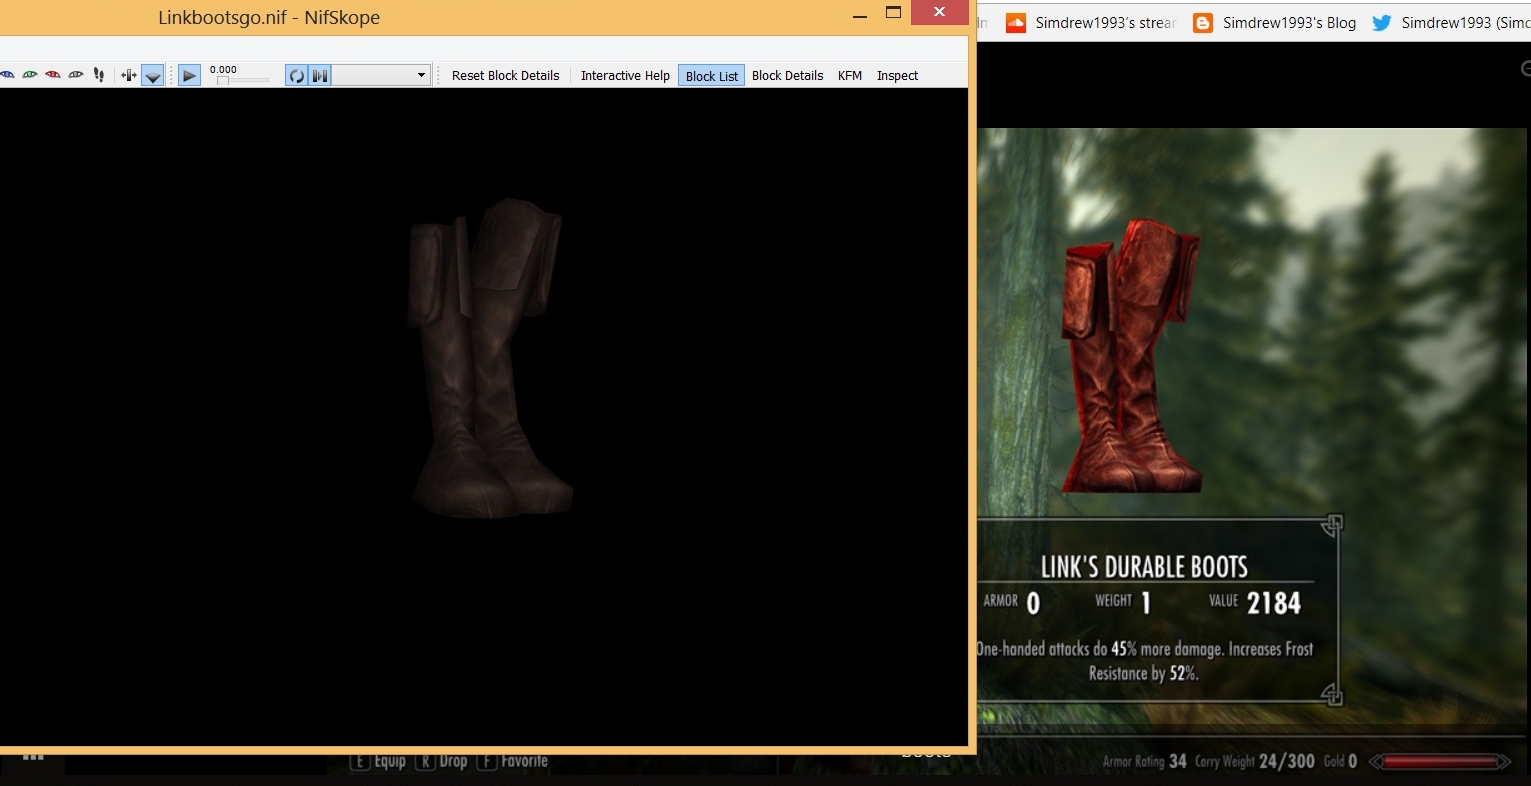Open Interactive Help

(x=625, y=75)
